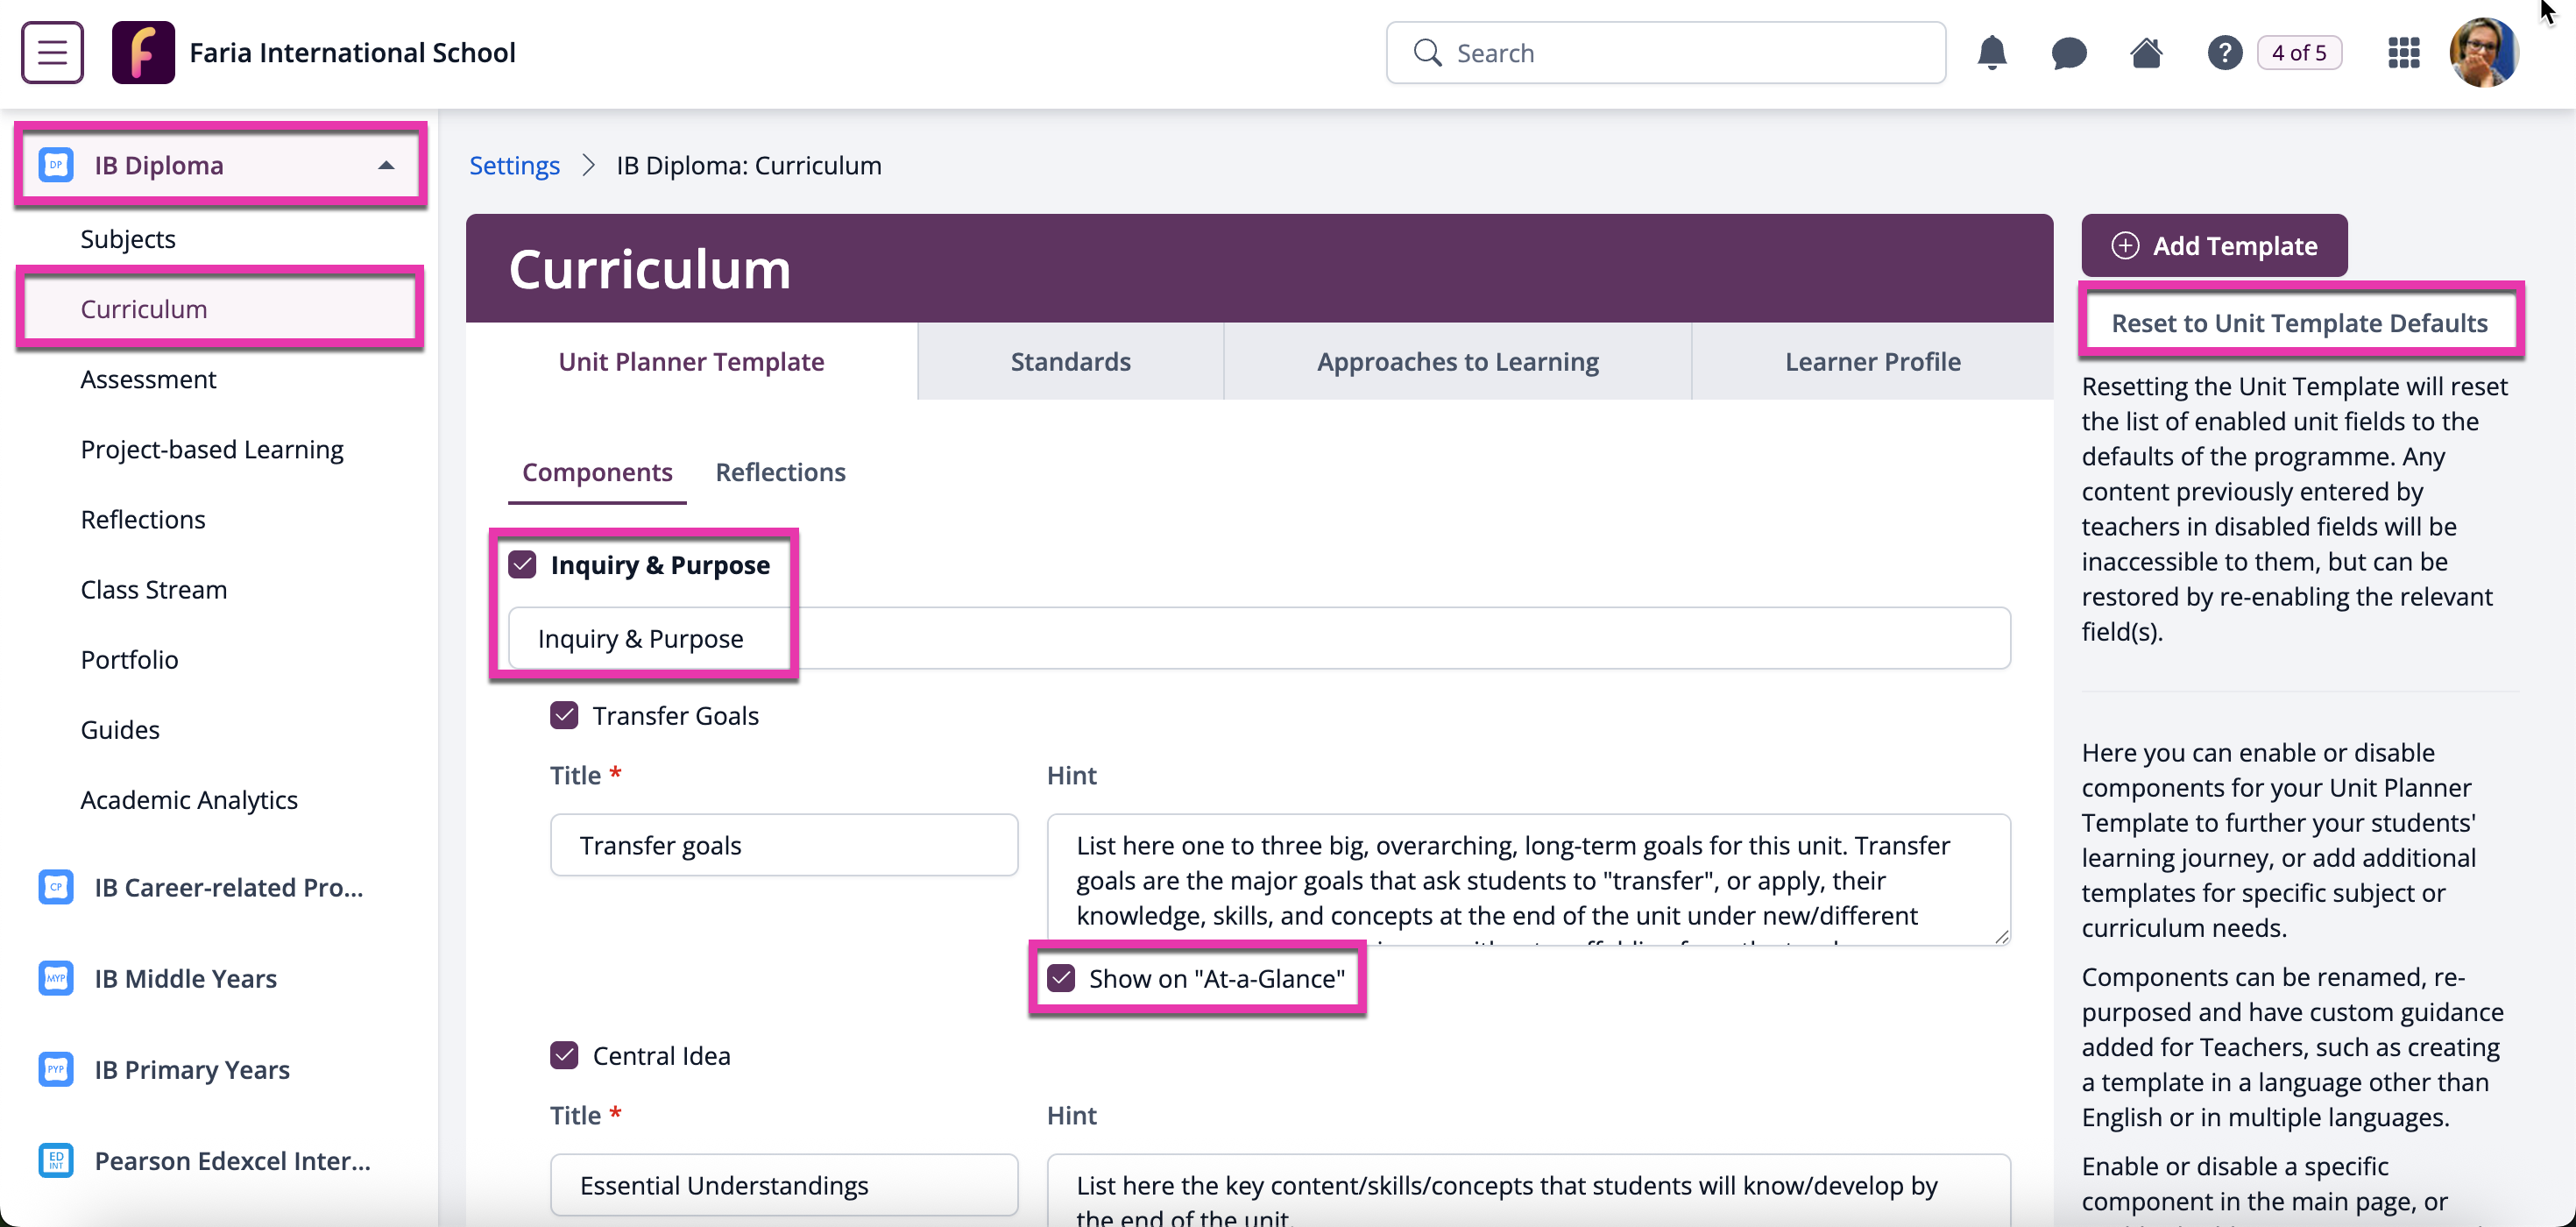Click the Add Template button
Screen dimensions: 2576x1227
2214,246
